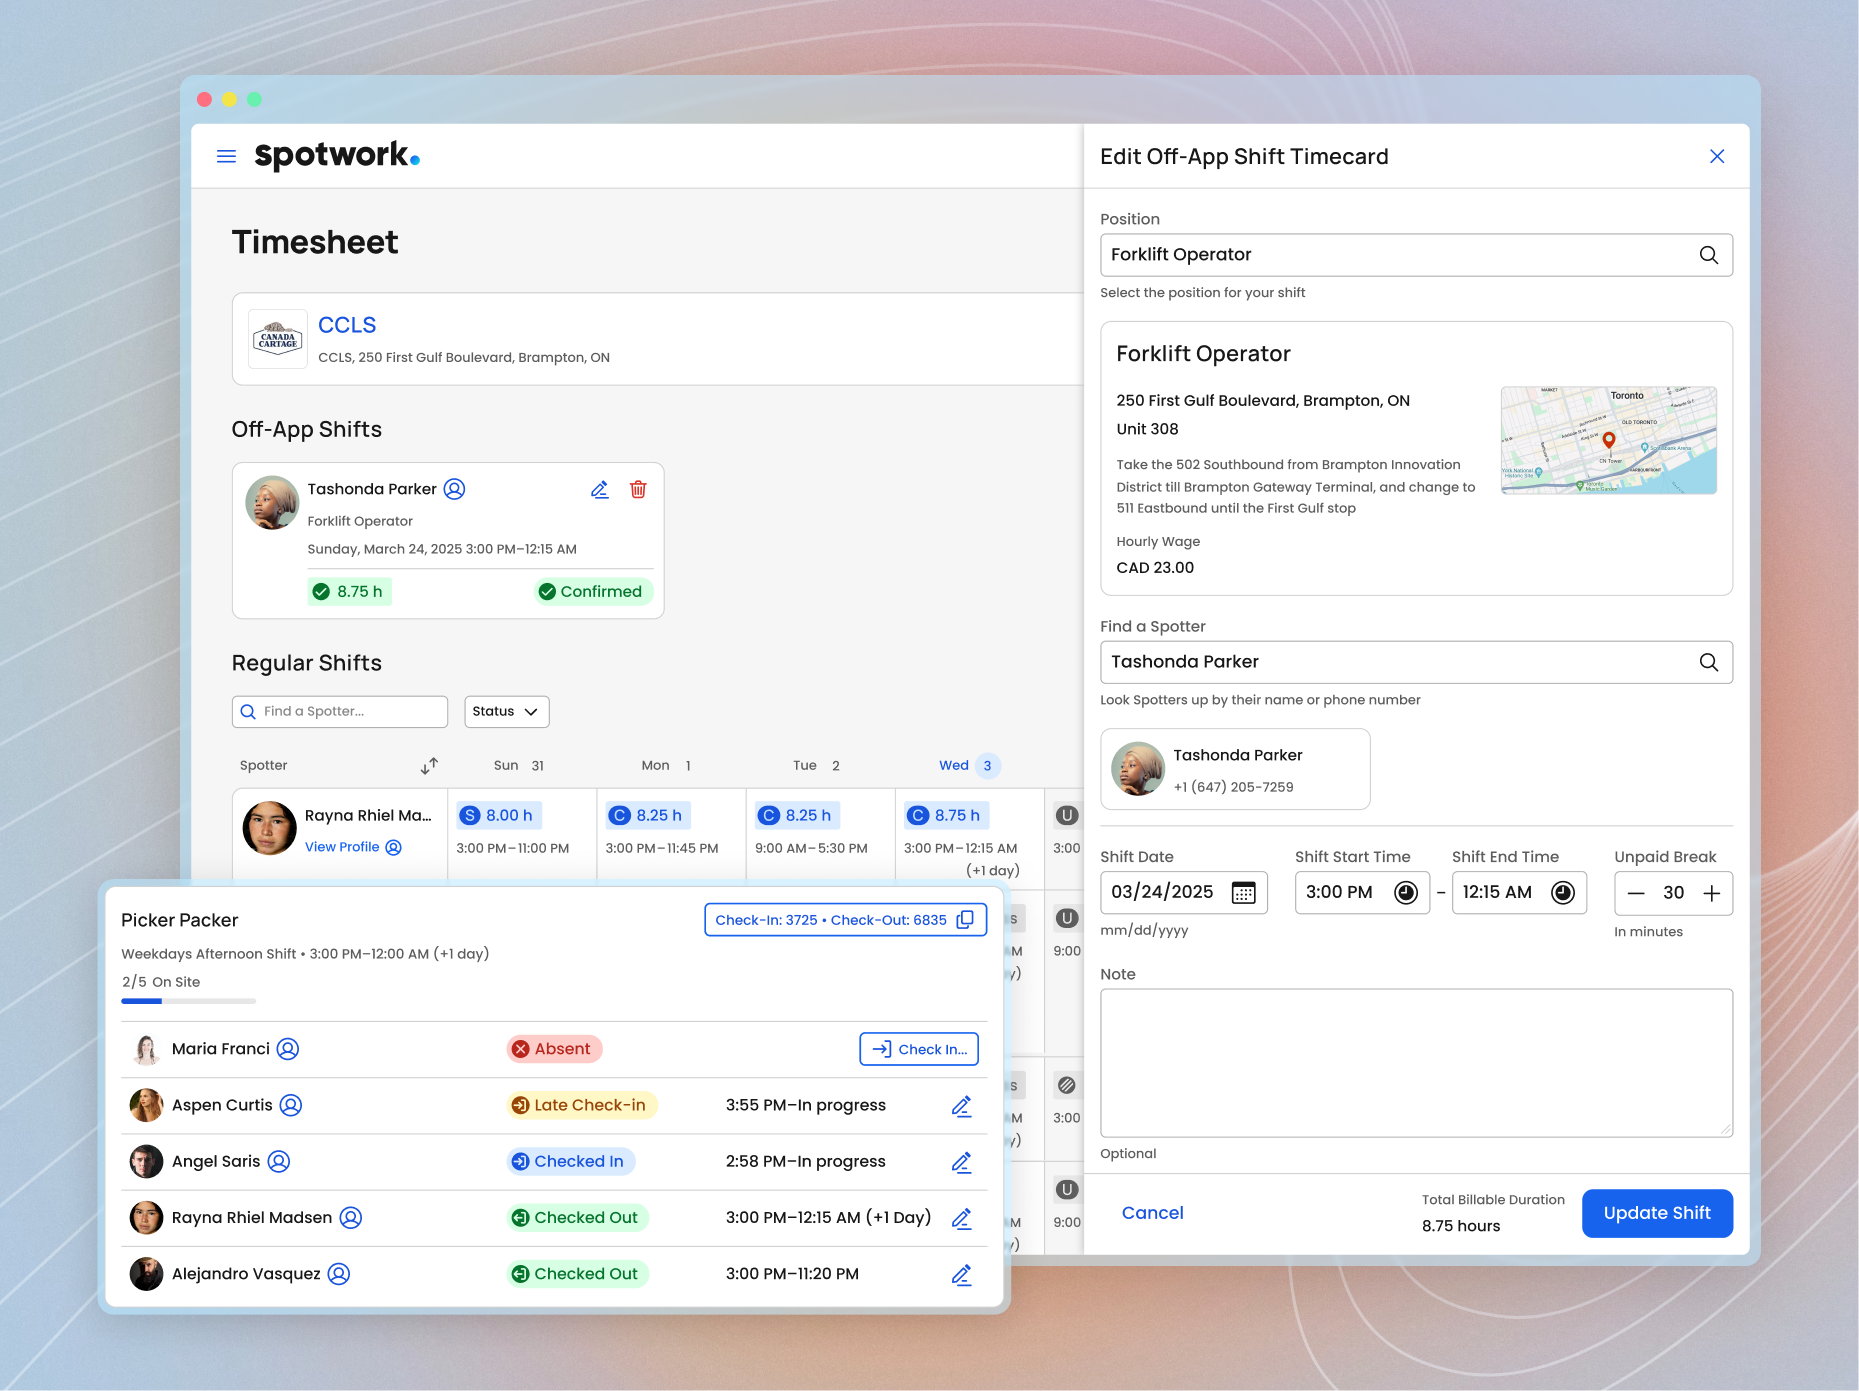
Task: View Maria Franci's profile badge icon
Action: pos(287,1049)
